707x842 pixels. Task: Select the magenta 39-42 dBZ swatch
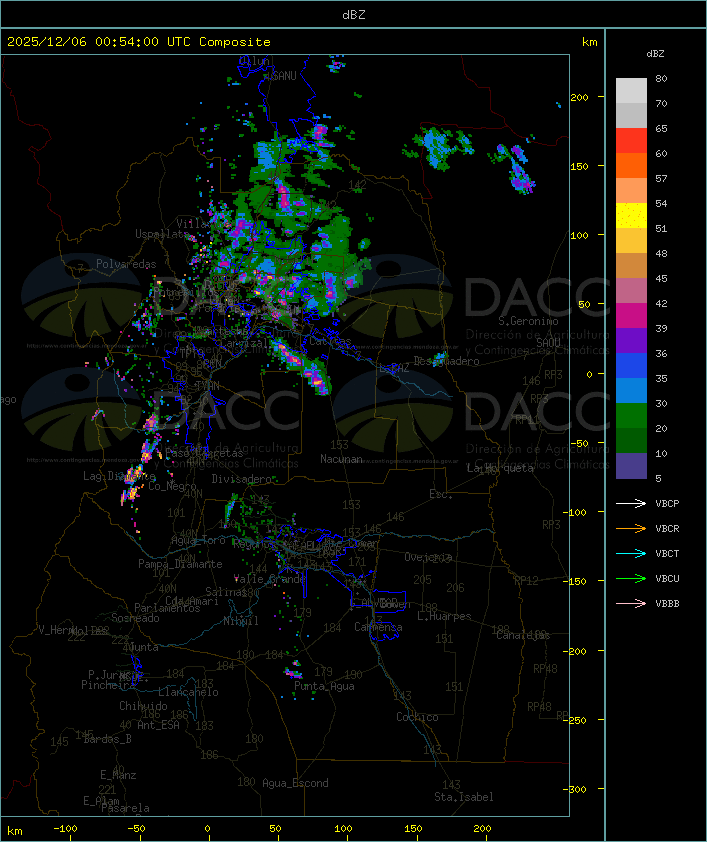(x=631, y=316)
